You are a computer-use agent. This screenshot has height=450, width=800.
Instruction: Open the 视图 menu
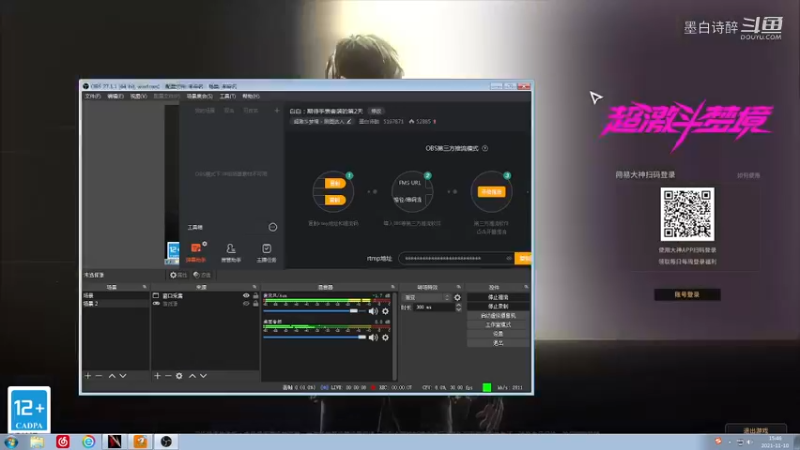(x=138, y=96)
